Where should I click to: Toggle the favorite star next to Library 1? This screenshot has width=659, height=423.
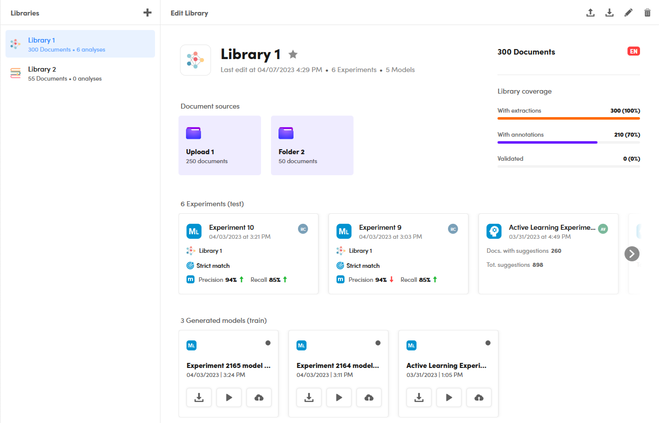pos(293,55)
